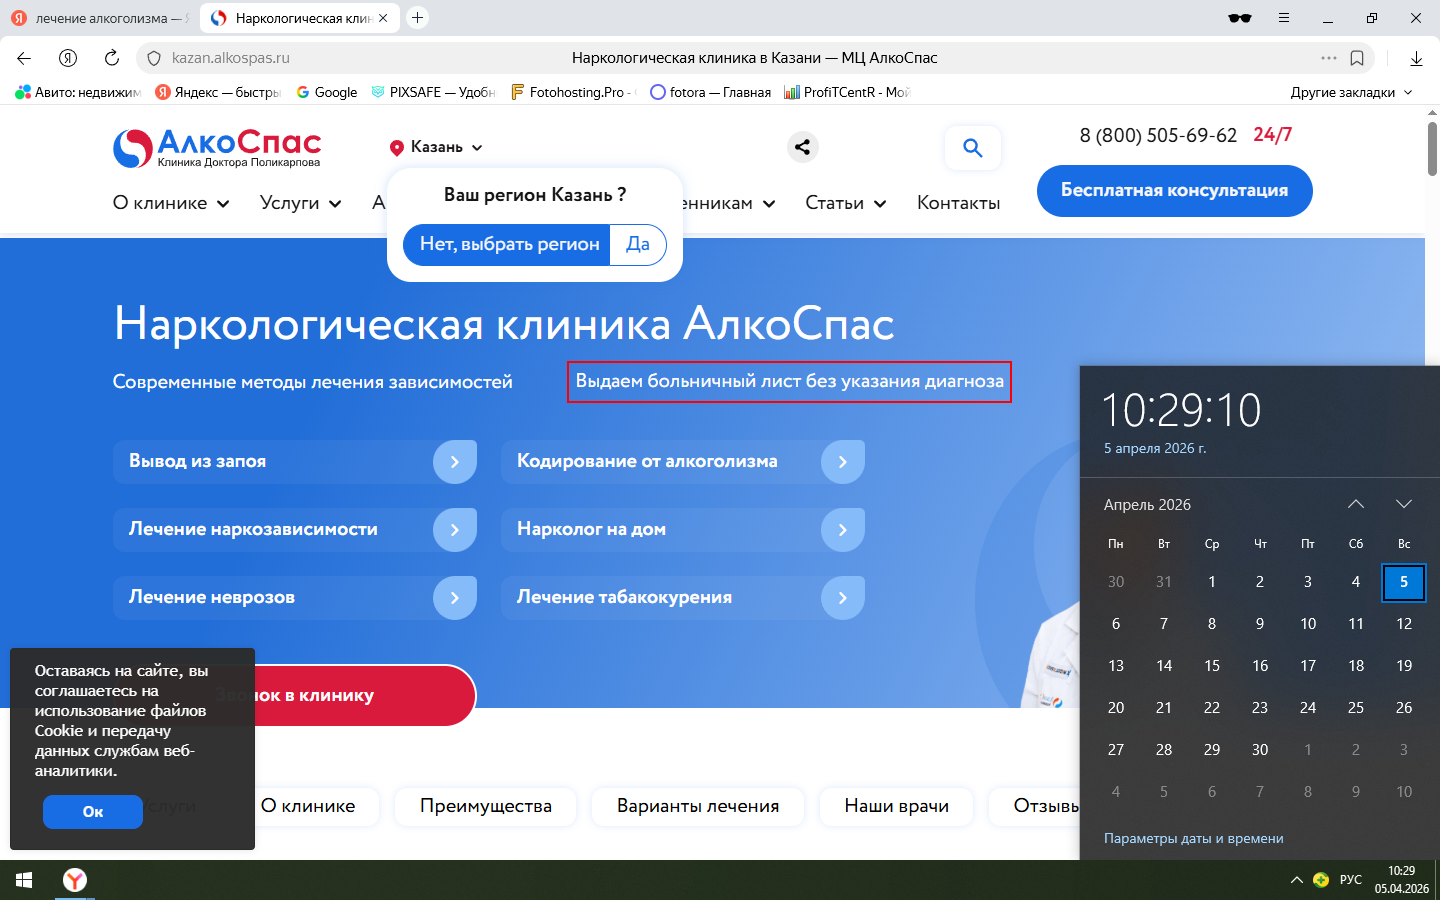
Task: Open the three-dot page options in address bar
Action: (x=1329, y=58)
